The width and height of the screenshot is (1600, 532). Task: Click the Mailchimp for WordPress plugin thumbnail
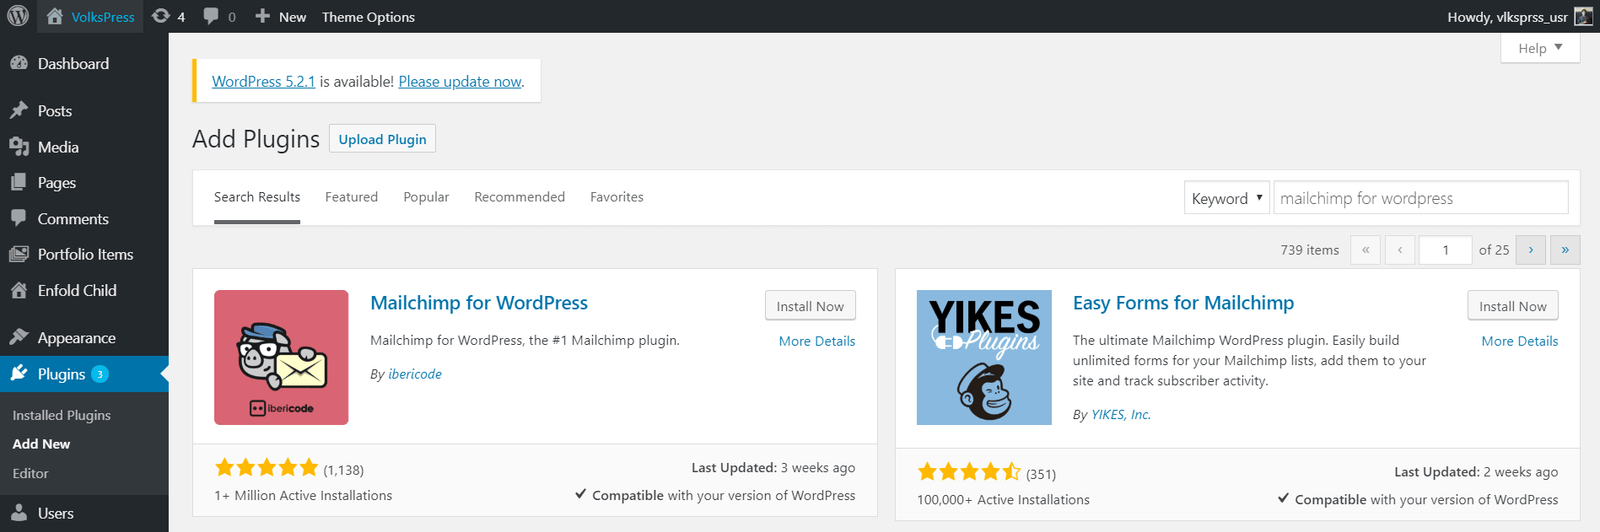coord(281,357)
